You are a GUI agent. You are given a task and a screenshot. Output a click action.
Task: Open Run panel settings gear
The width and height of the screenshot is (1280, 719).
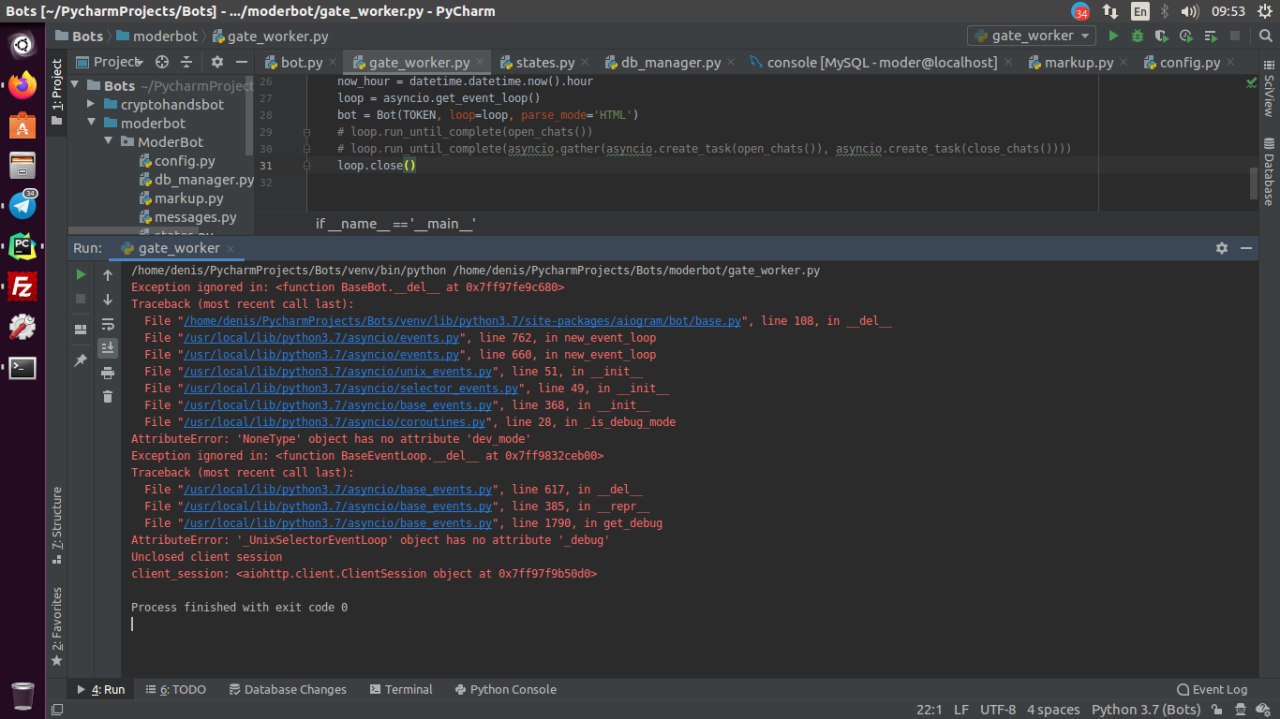click(x=1221, y=248)
